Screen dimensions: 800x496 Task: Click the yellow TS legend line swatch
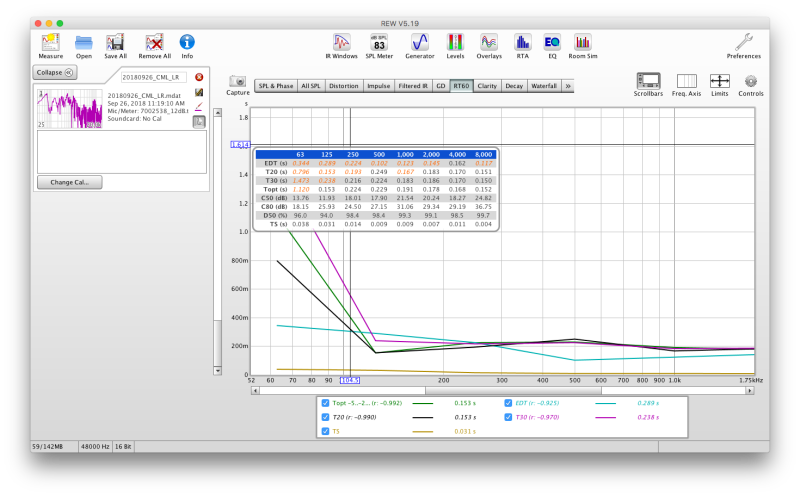(422, 432)
